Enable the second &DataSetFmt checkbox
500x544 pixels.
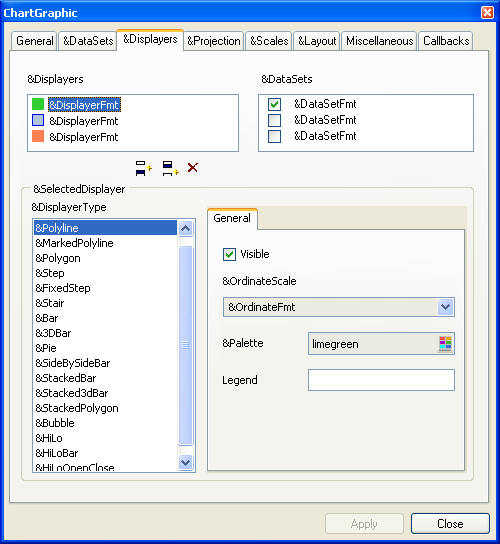pos(274,120)
